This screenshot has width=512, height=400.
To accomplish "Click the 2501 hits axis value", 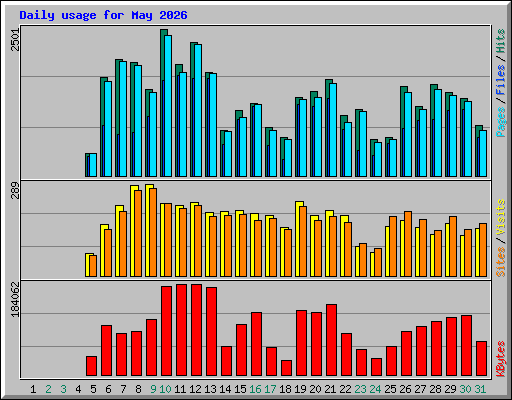I will pyautogui.click(x=16, y=40).
